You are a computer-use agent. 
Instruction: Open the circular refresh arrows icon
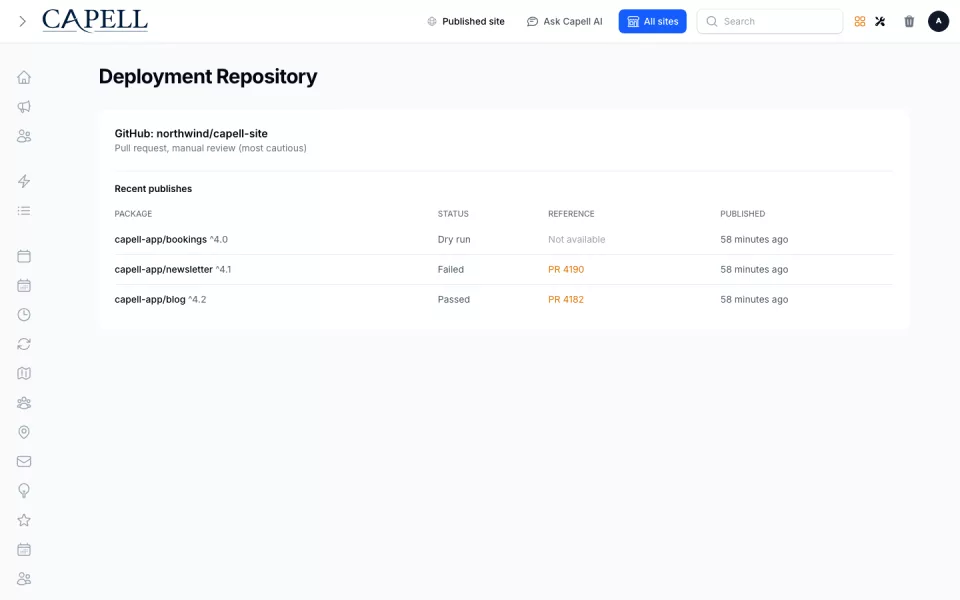(x=24, y=344)
